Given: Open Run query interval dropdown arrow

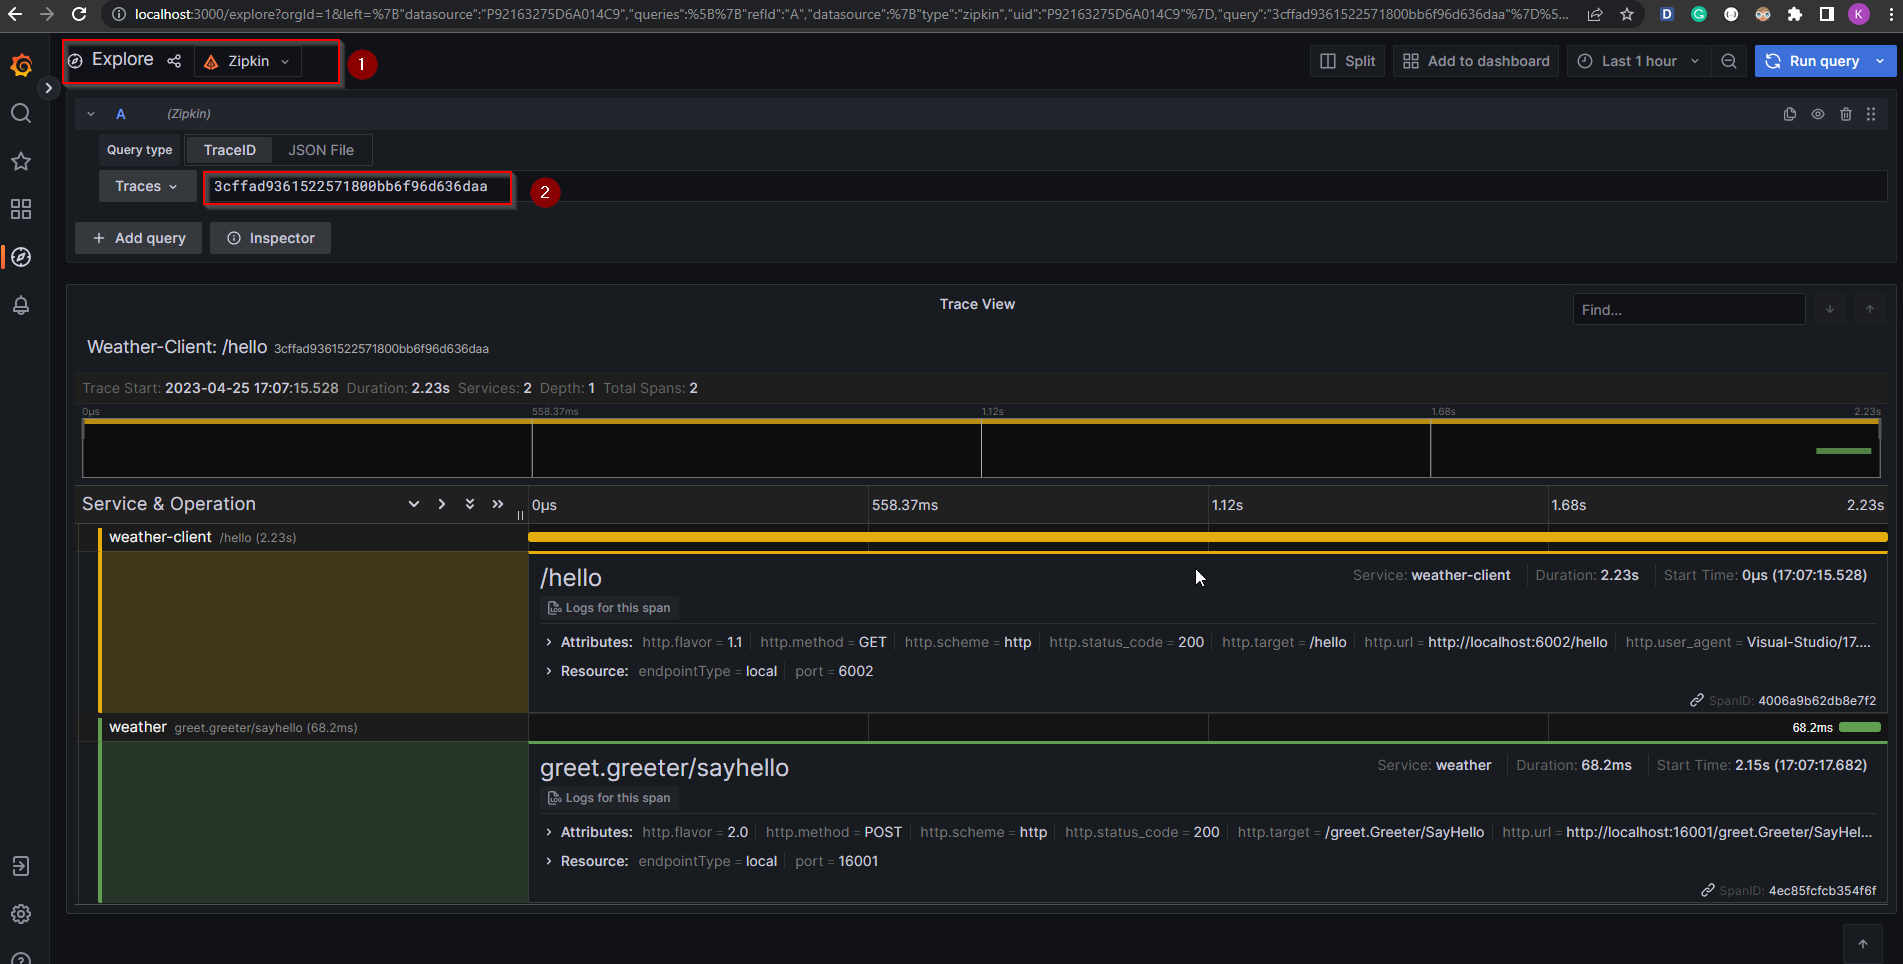Looking at the screenshot, I should [x=1880, y=61].
